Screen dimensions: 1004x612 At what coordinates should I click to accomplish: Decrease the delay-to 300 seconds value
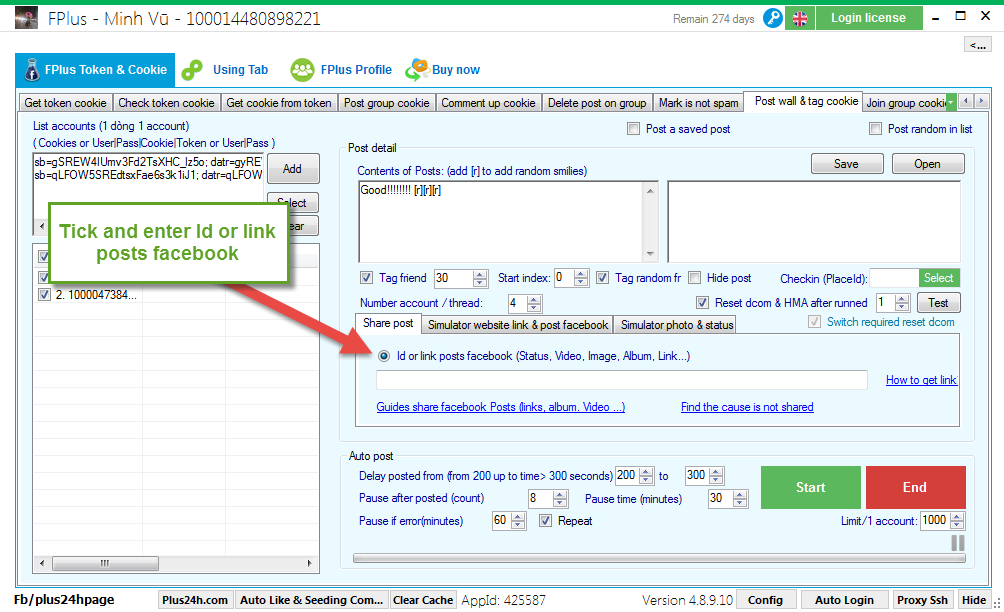click(x=717, y=480)
